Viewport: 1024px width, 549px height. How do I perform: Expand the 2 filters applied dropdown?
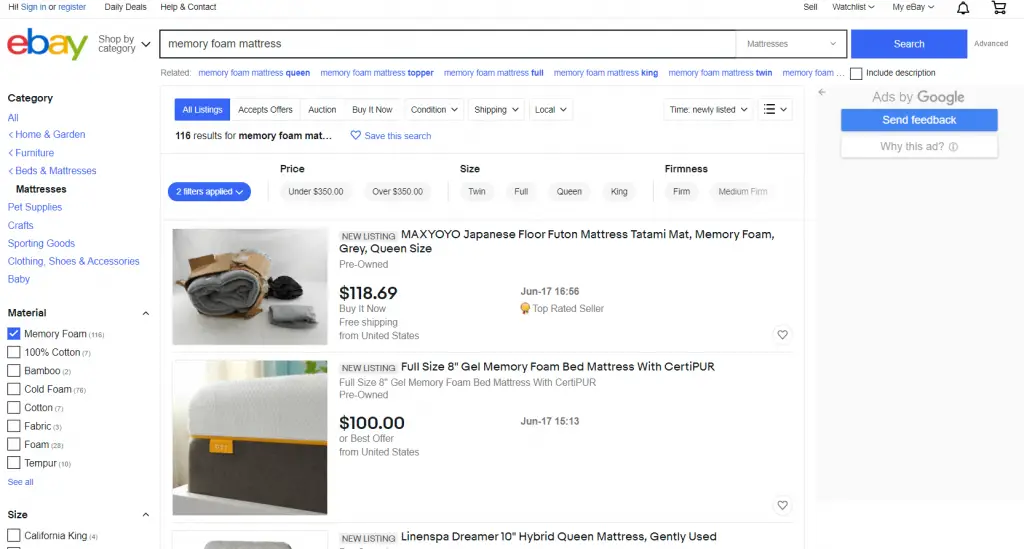[x=209, y=191]
